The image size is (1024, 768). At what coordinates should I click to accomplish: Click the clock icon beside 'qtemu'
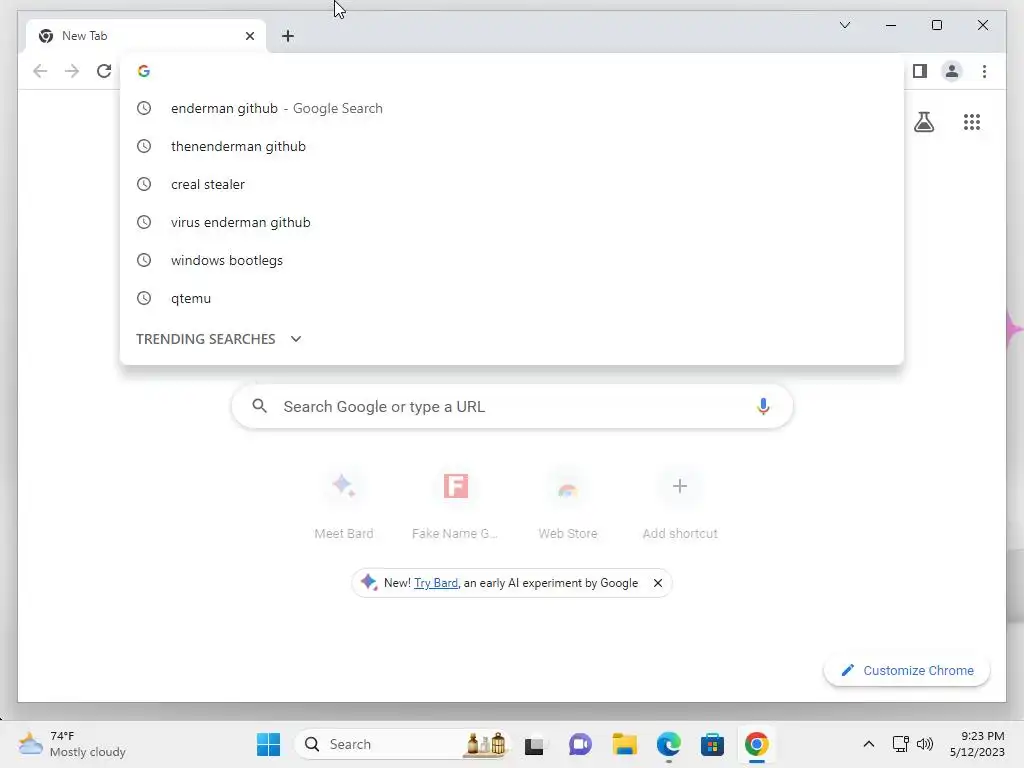(144, 298)
